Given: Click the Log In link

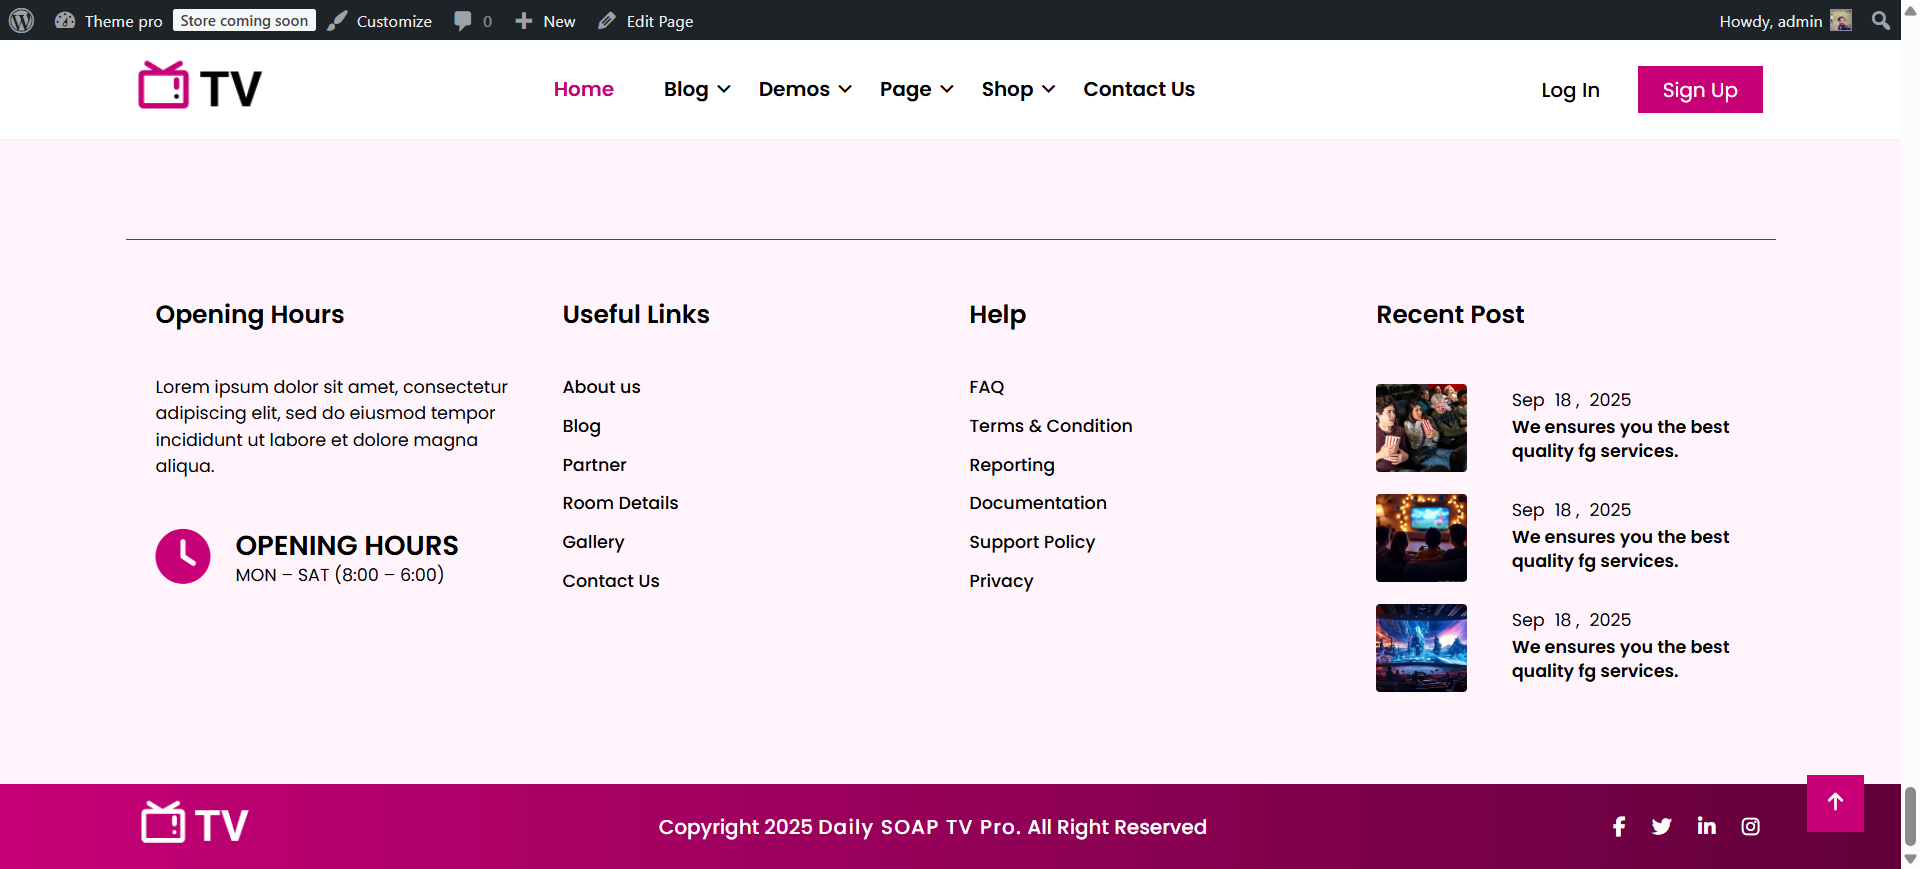Looking at the screenshot, I should (1570, 90).
